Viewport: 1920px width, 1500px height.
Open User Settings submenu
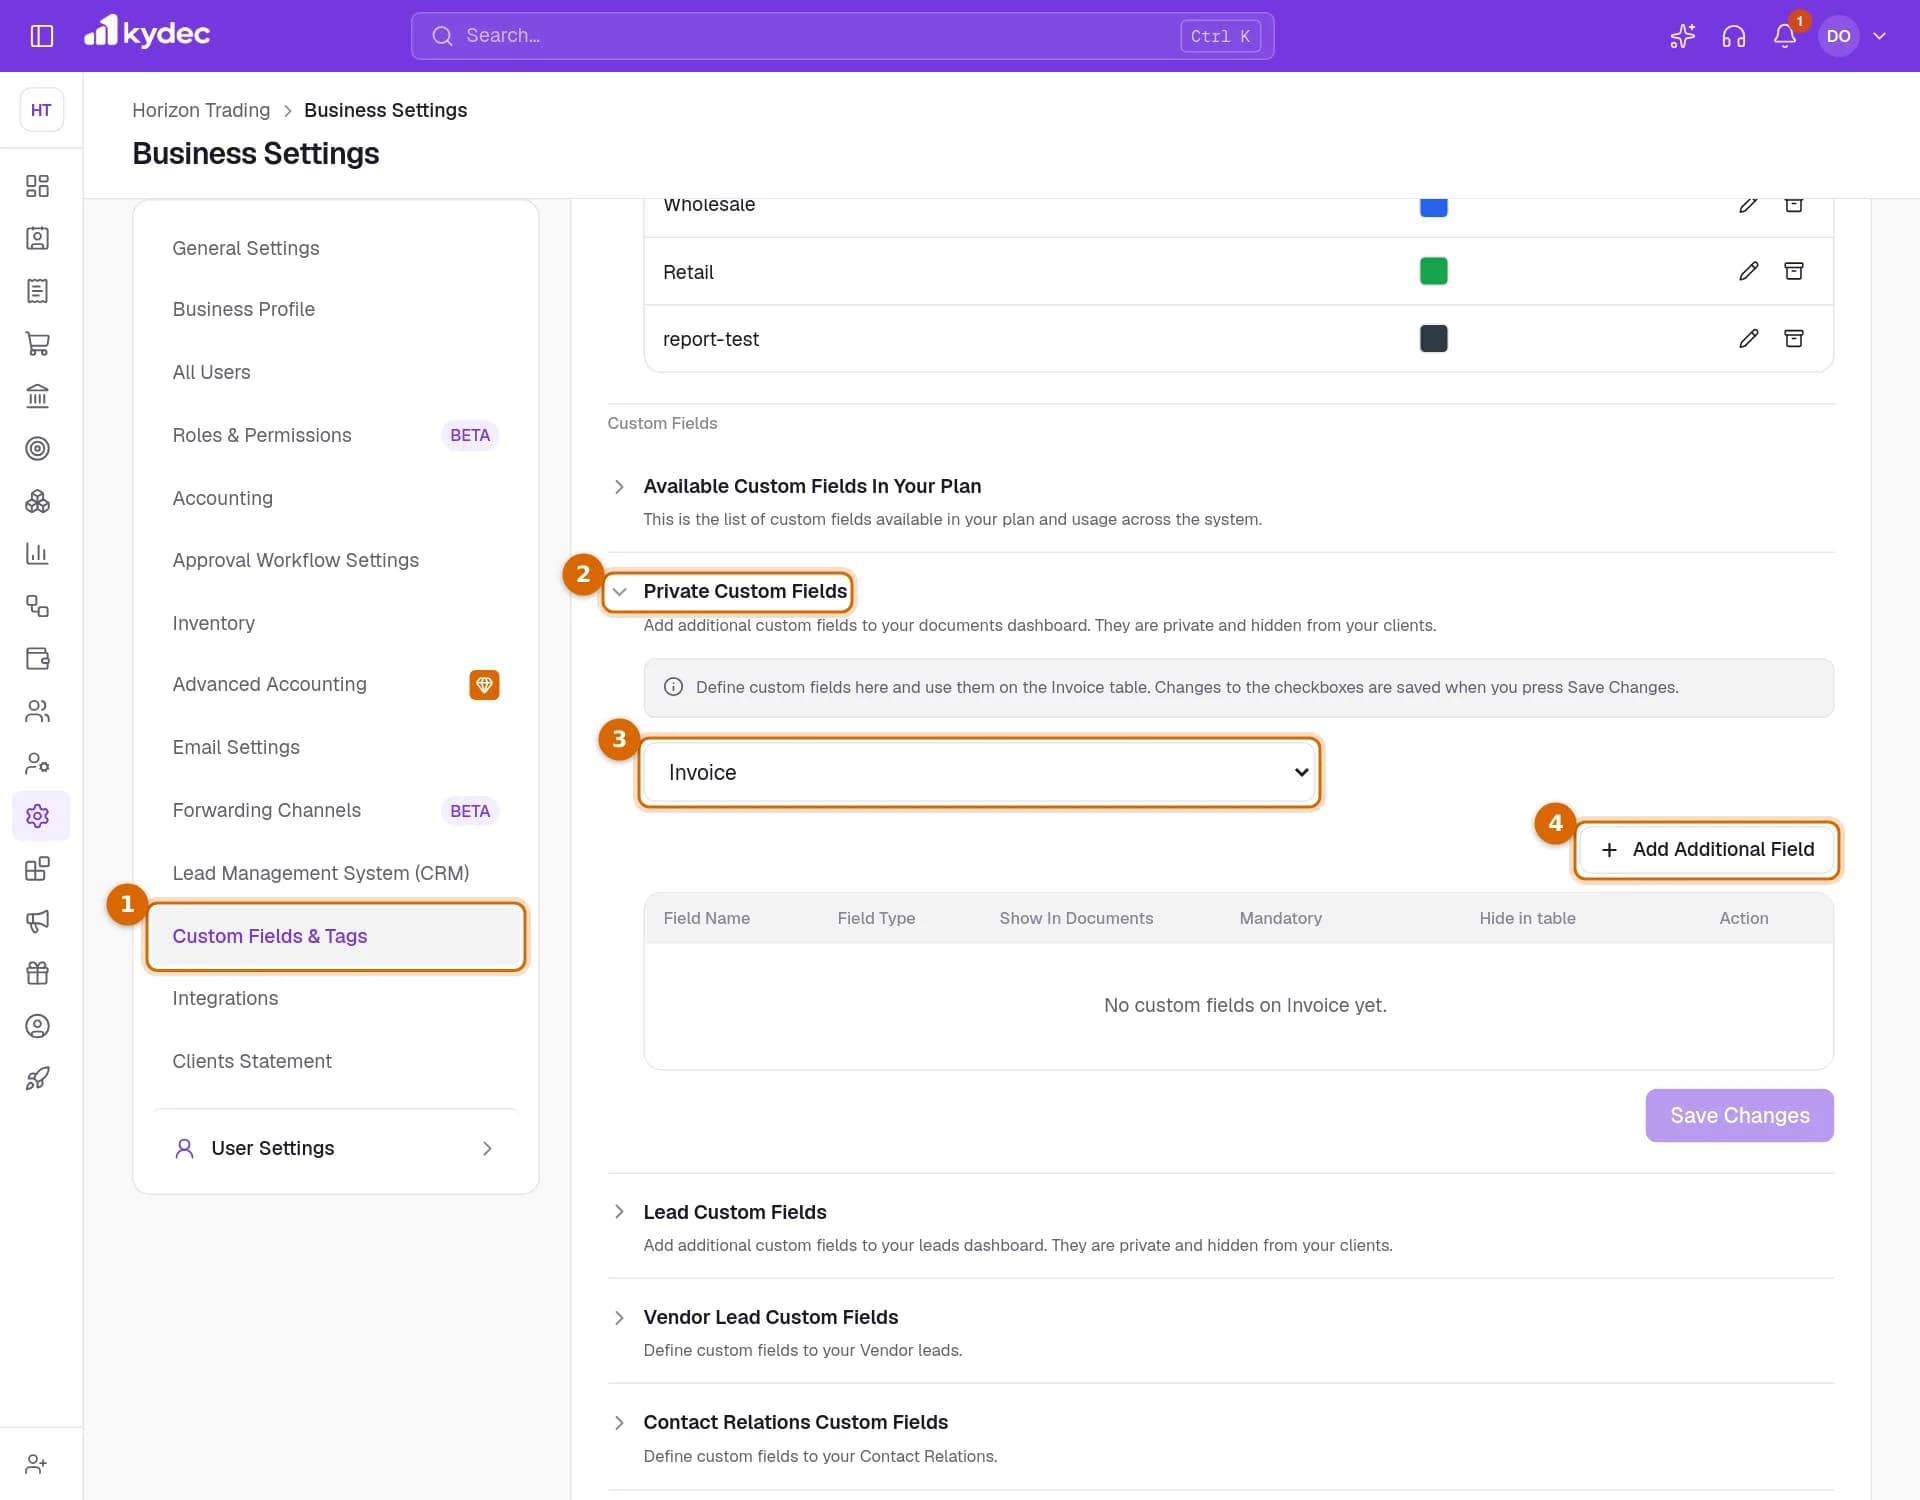(x=335, y=1148)
